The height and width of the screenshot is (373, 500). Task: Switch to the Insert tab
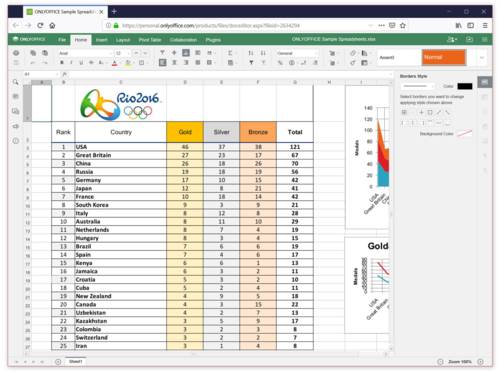(101, 40)
